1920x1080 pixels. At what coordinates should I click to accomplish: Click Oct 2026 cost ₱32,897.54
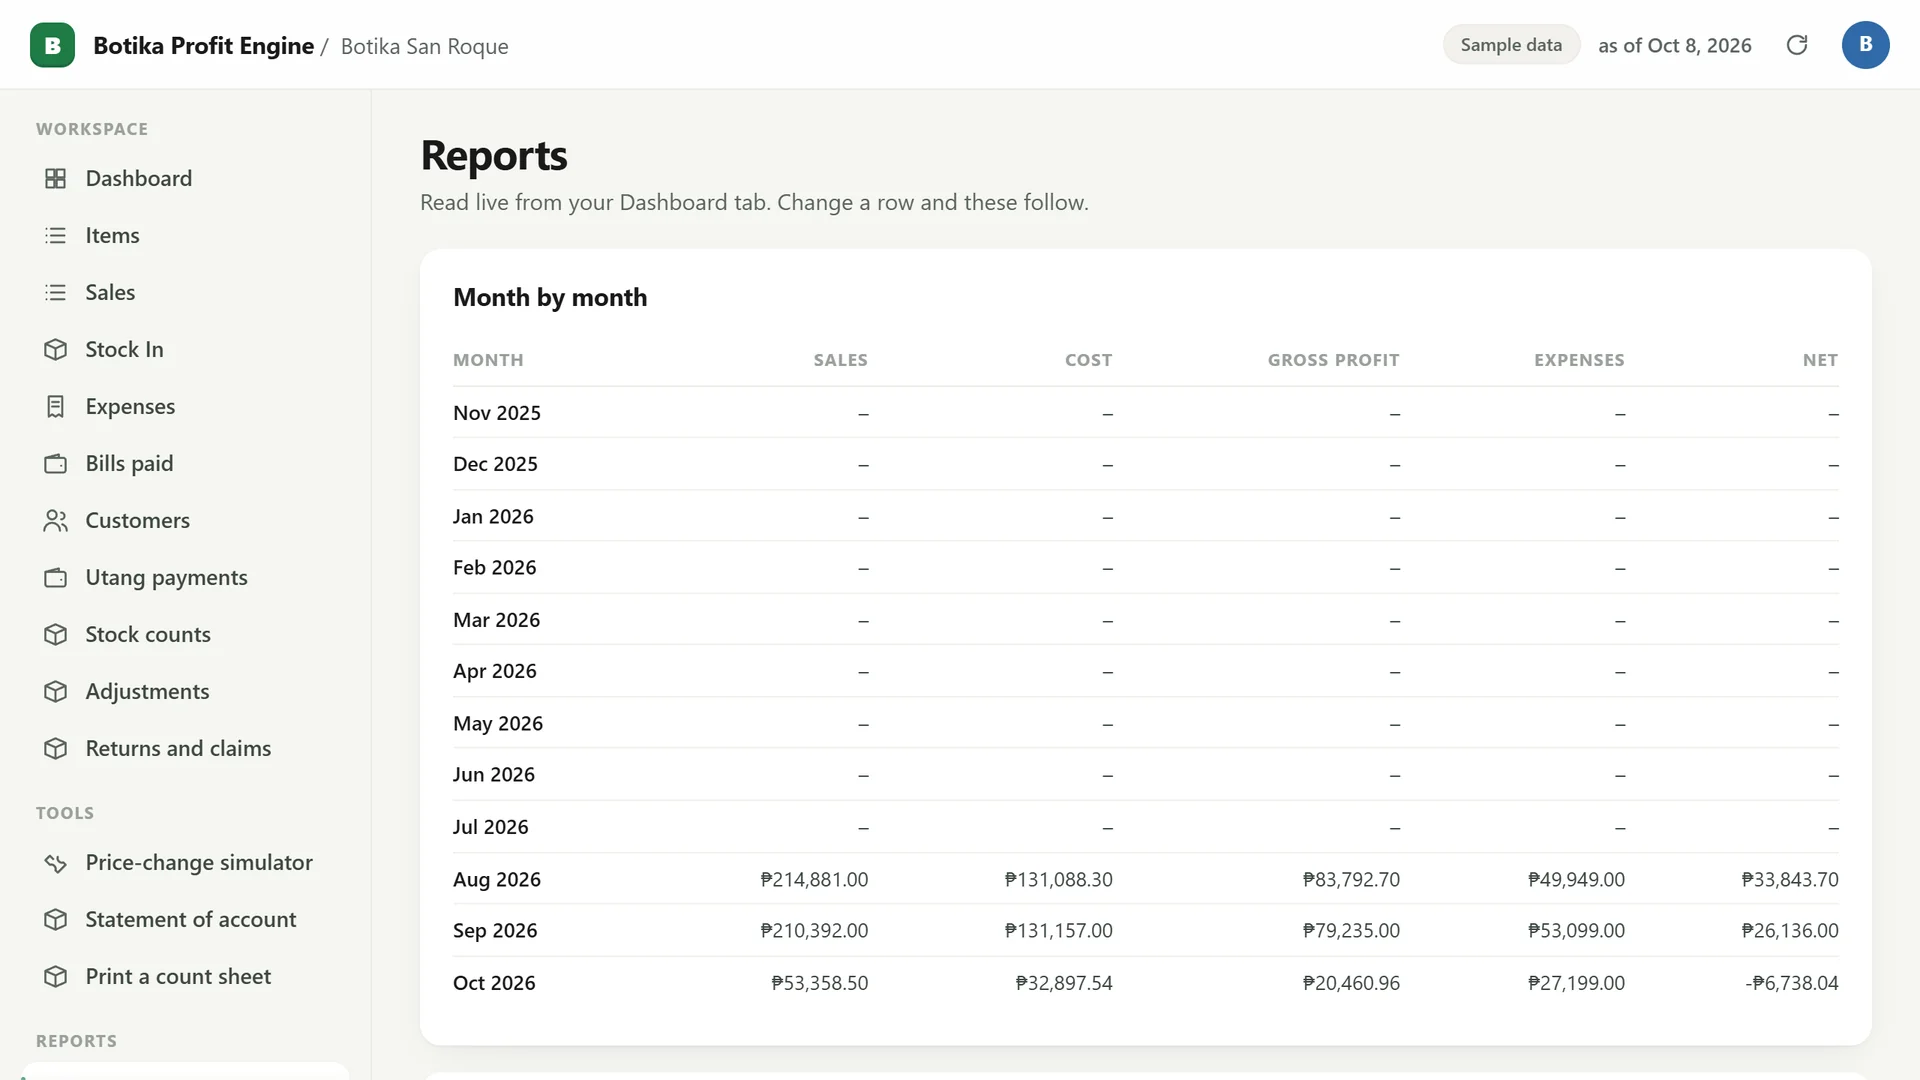click(1064, 983)
